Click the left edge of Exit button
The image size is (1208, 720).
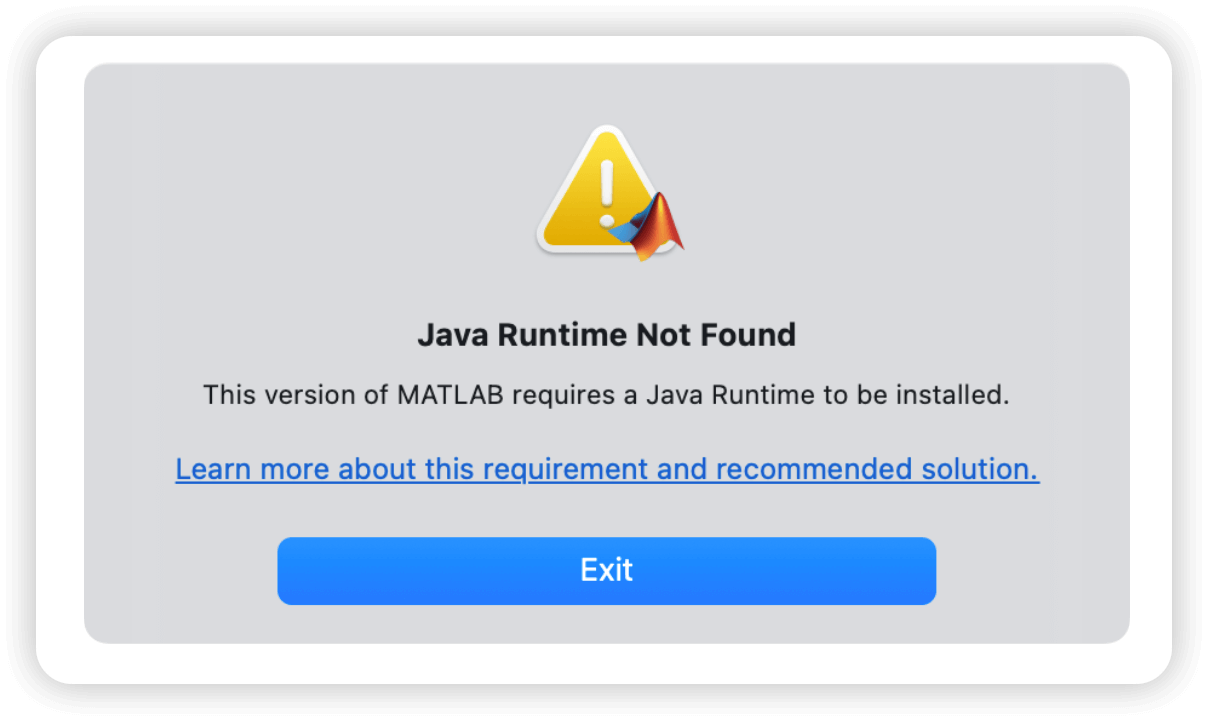(x=283, y=571)
